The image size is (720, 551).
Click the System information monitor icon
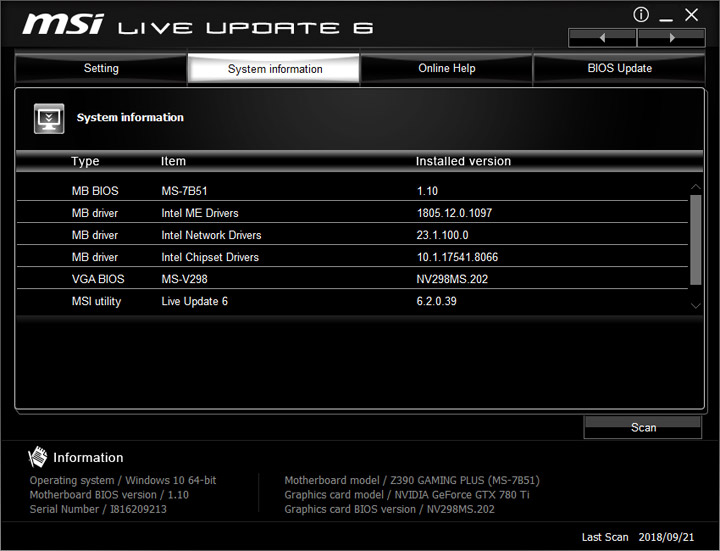[x=49, y=118]
